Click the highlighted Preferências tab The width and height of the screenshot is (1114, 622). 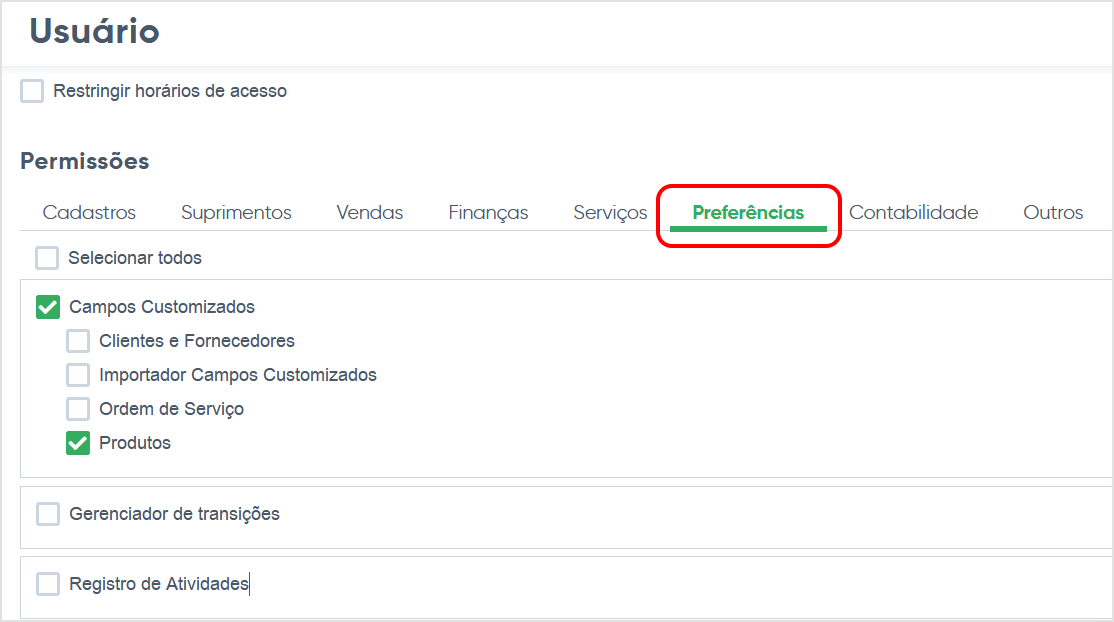[x=748, y=213]
